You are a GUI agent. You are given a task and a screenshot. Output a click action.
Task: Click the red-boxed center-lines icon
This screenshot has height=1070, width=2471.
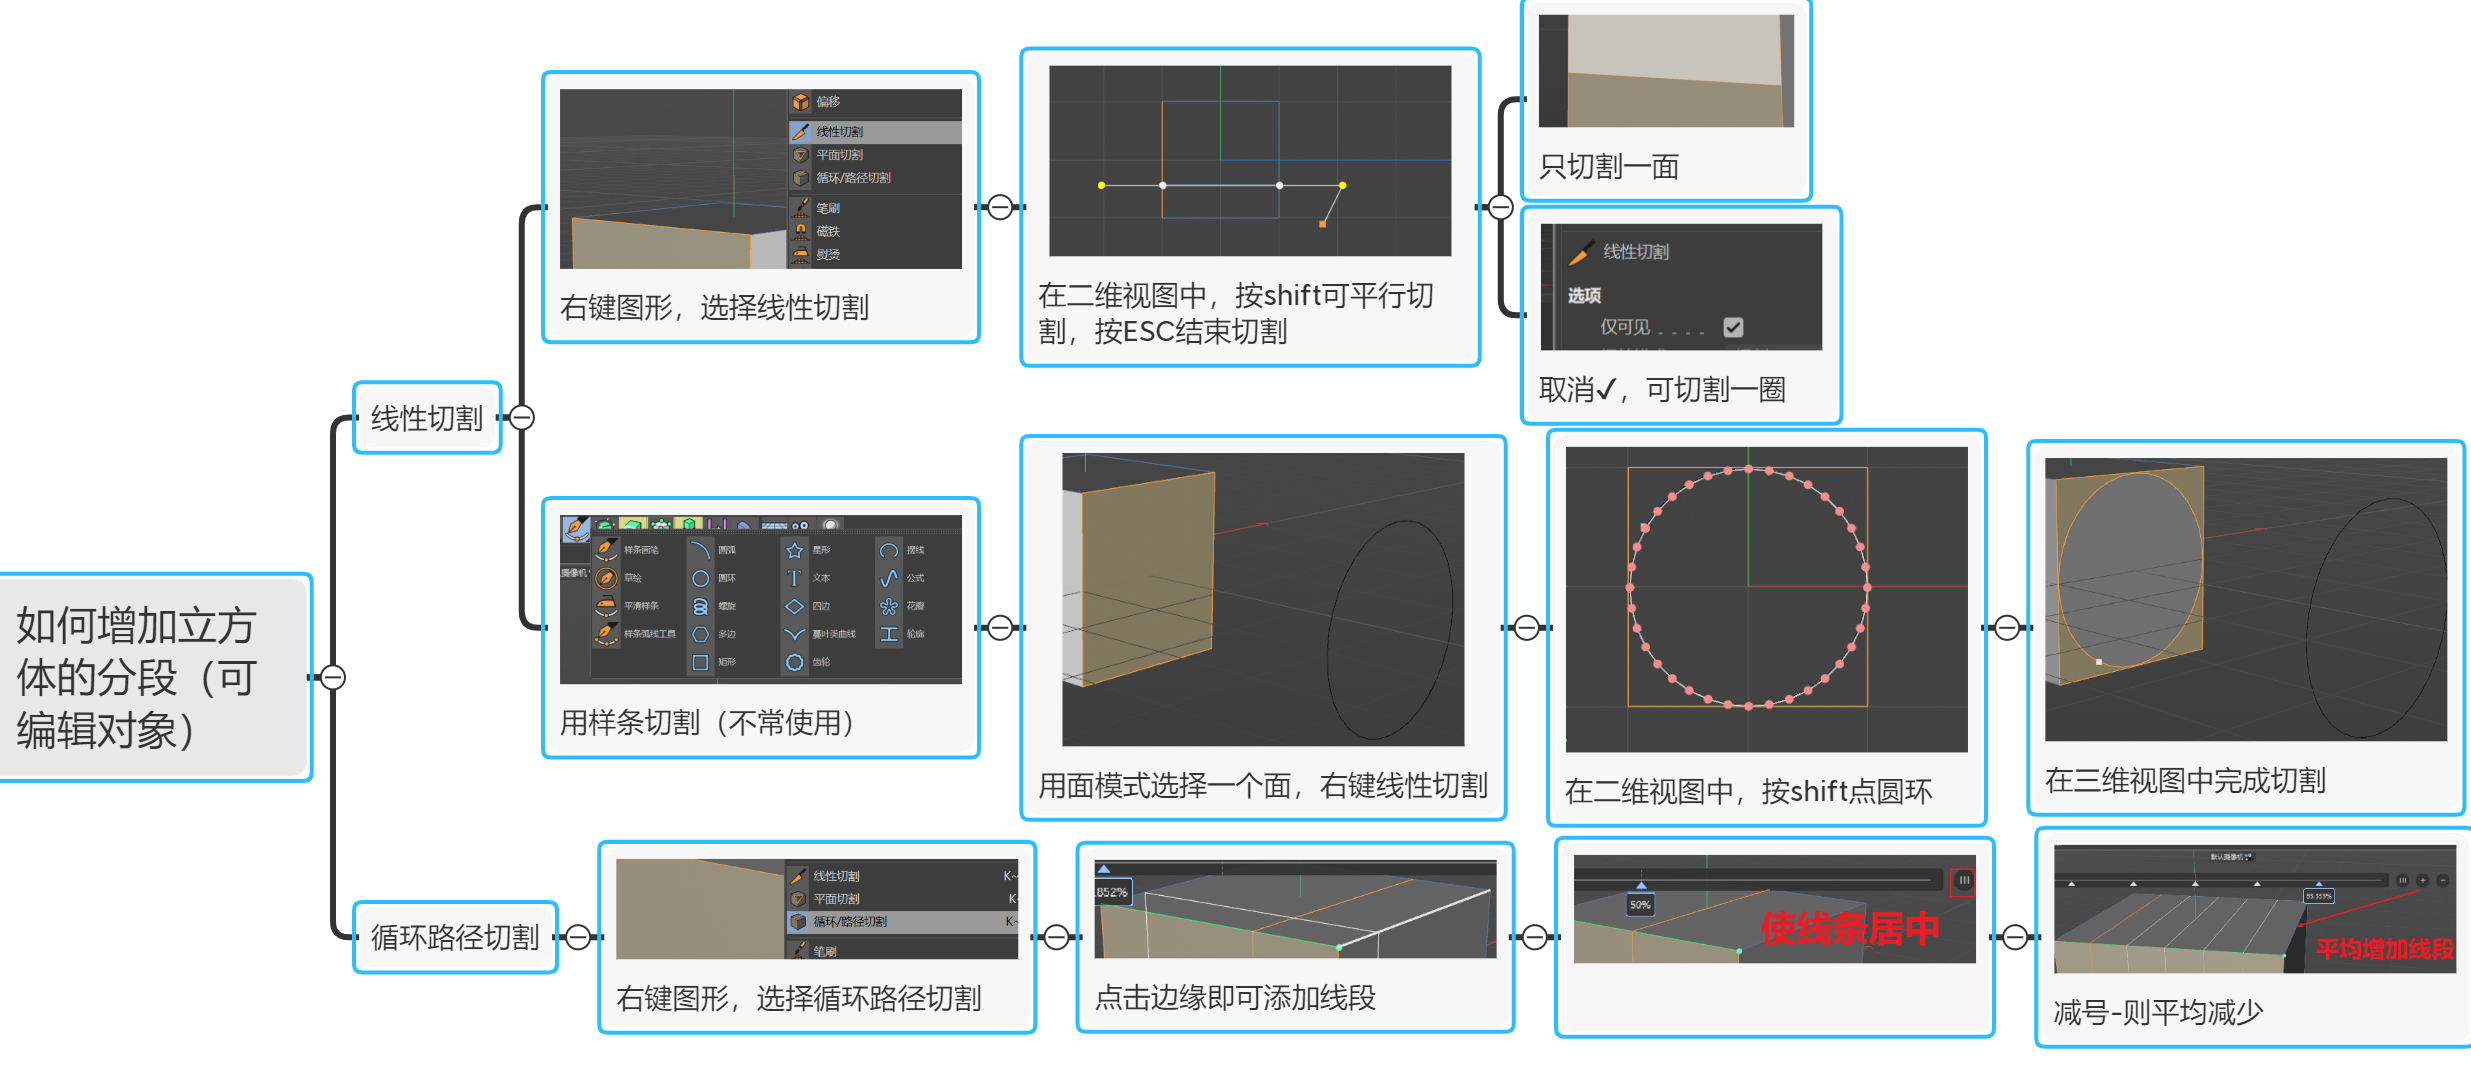pos(1963,881)
